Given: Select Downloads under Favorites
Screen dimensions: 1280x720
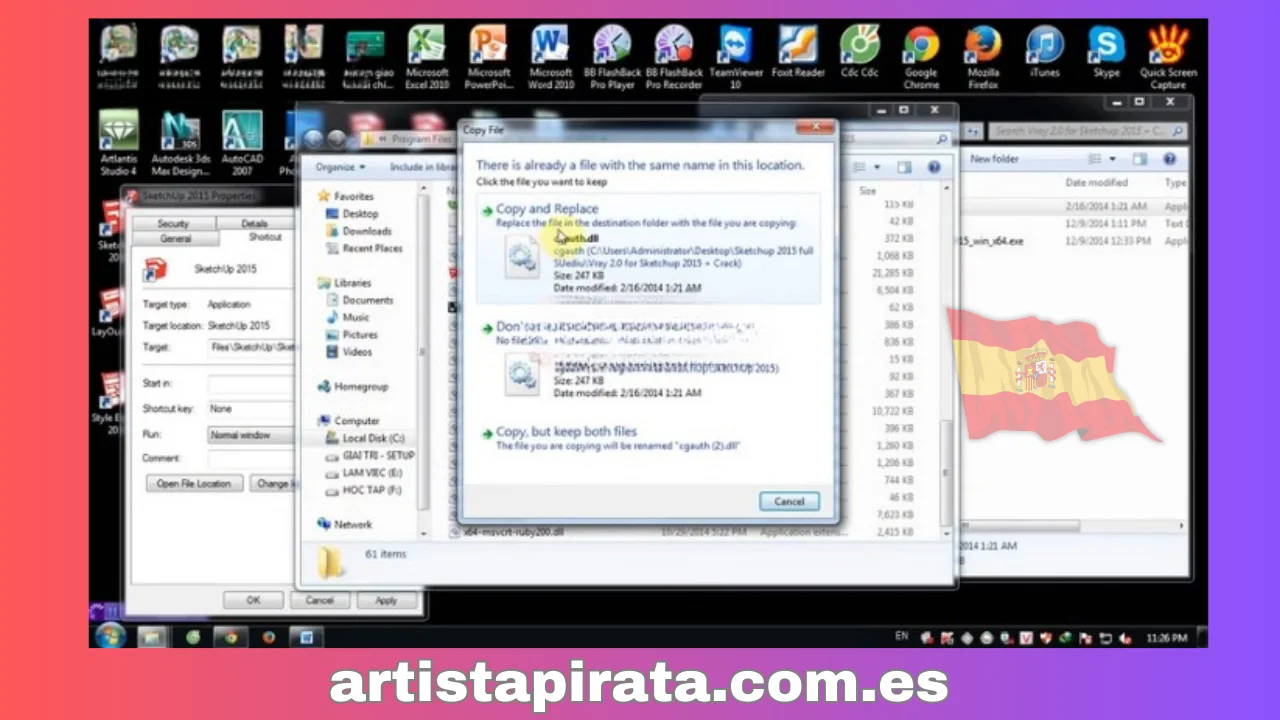Looking at the screenshot, I should [367, 230].
